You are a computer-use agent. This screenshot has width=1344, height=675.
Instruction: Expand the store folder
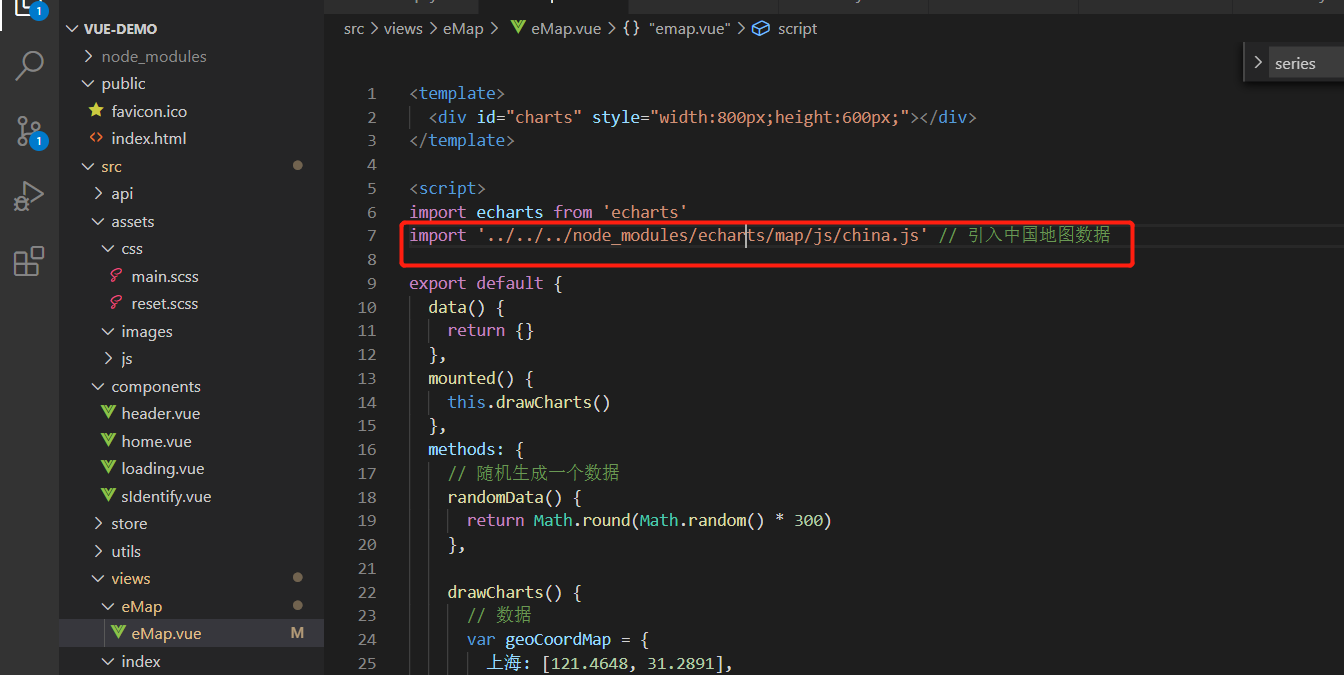(x=98, y=524)
